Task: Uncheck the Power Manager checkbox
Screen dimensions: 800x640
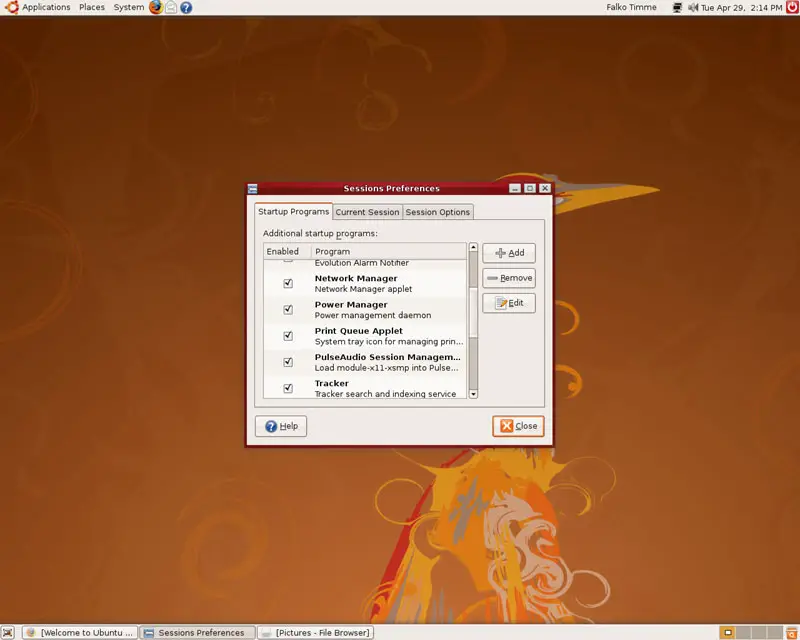Action: tap(288, 310)
